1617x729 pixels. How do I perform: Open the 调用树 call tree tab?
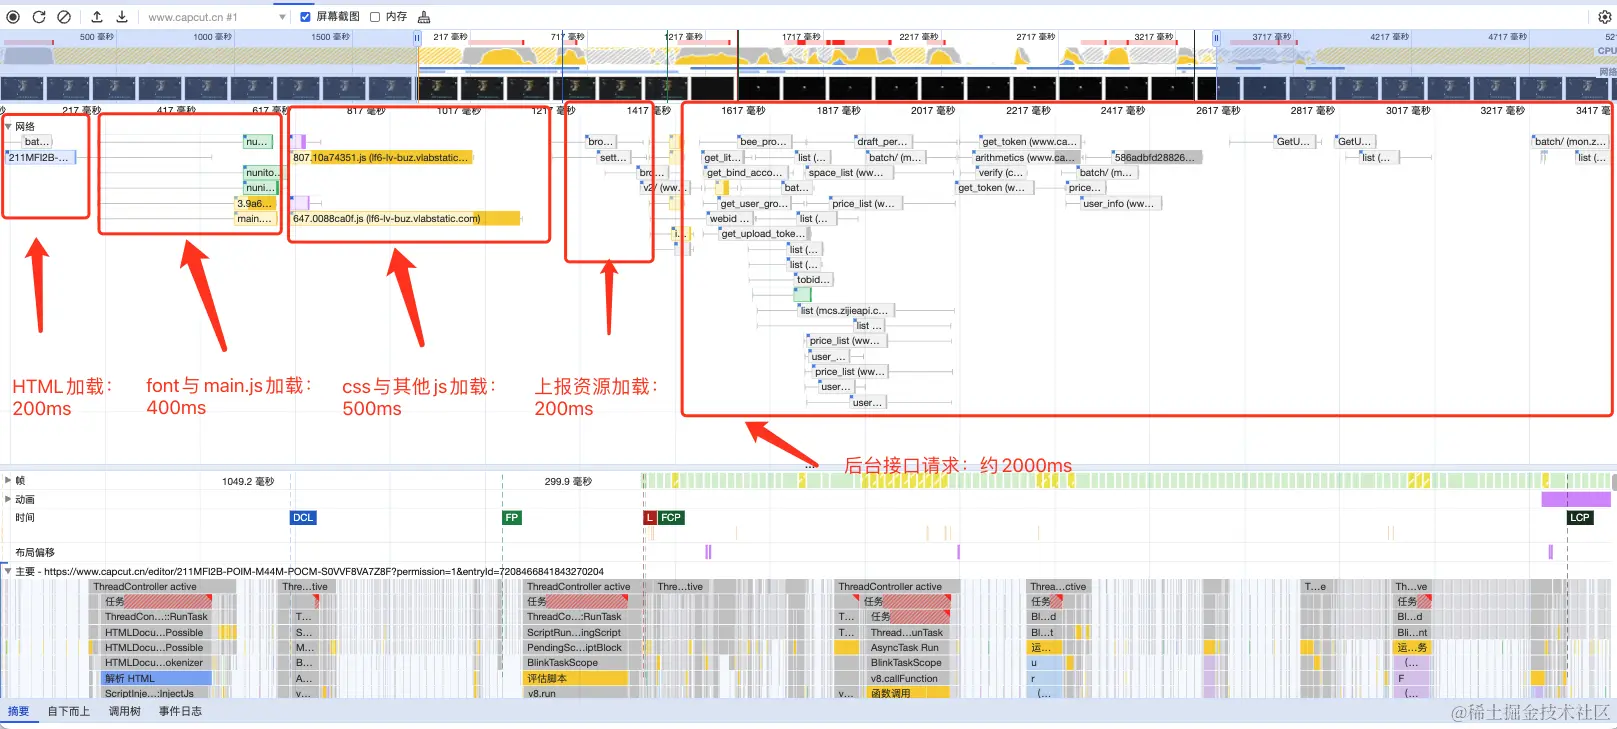[x=125, y=712]
